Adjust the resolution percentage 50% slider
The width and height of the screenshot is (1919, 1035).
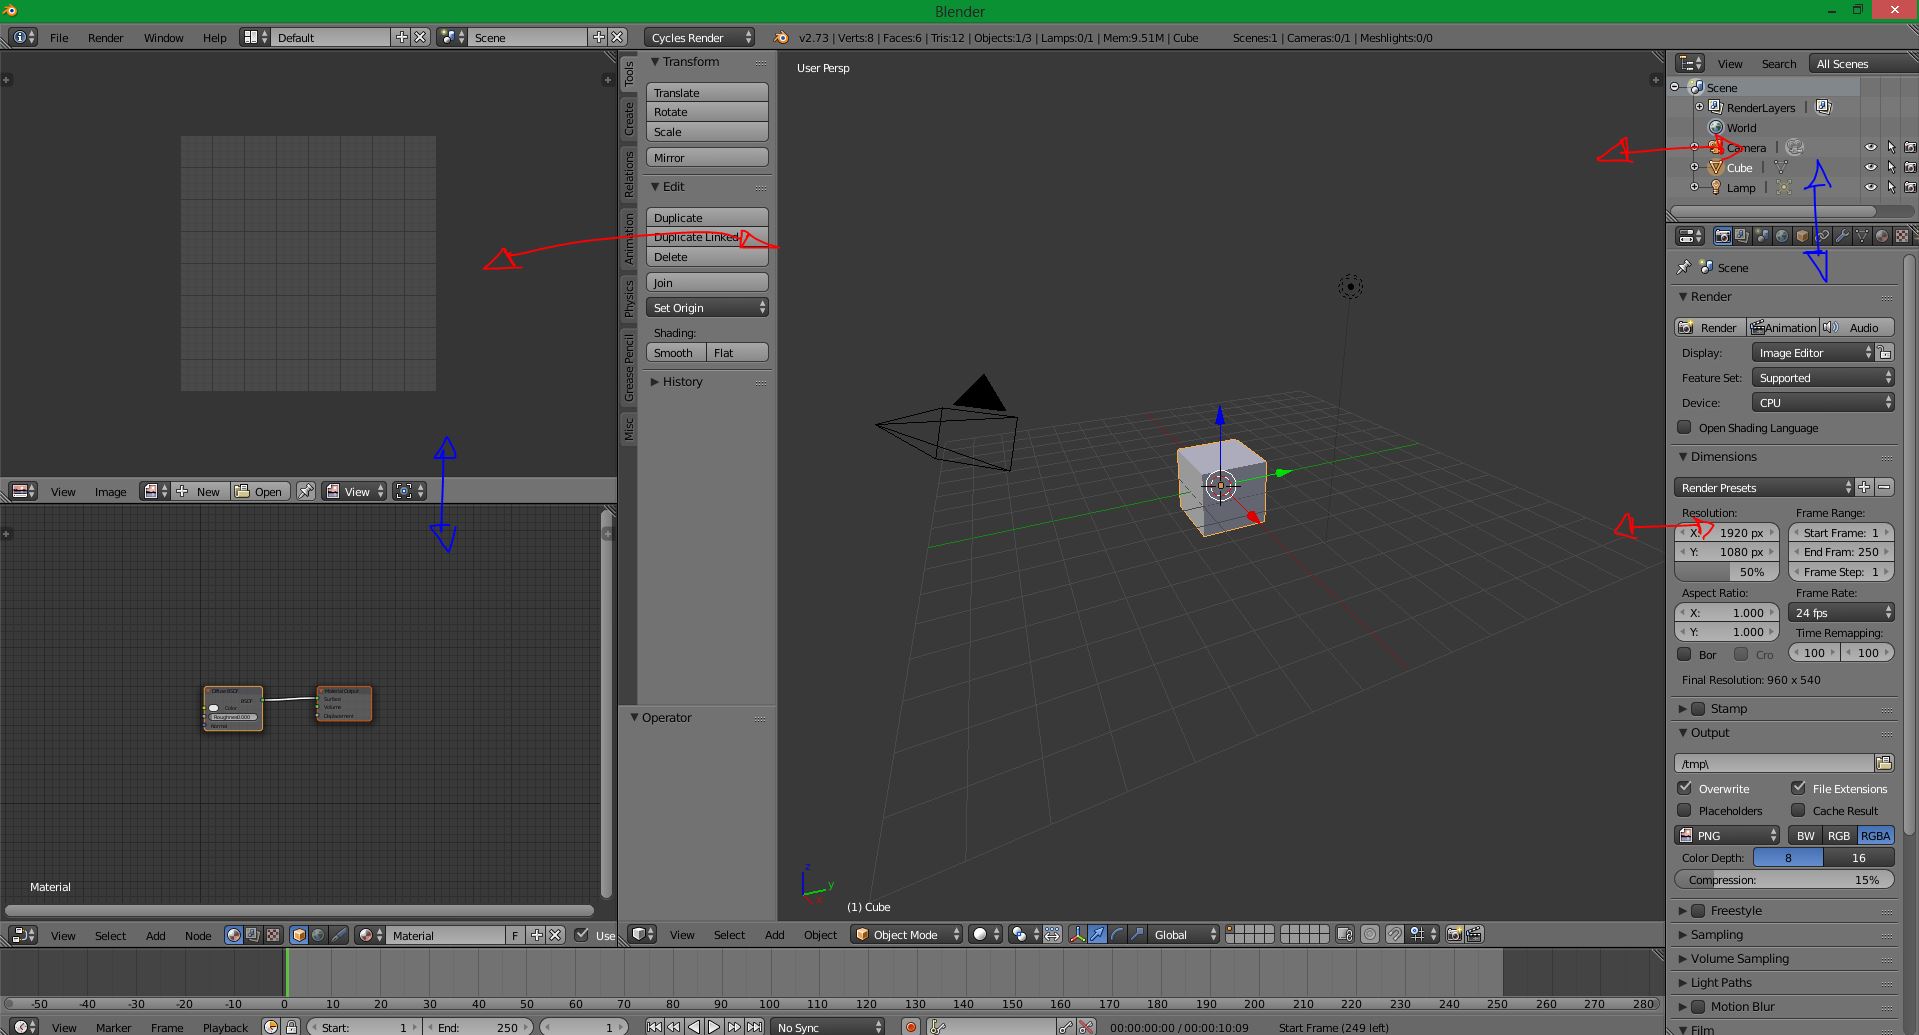[x=1727, y=572]
